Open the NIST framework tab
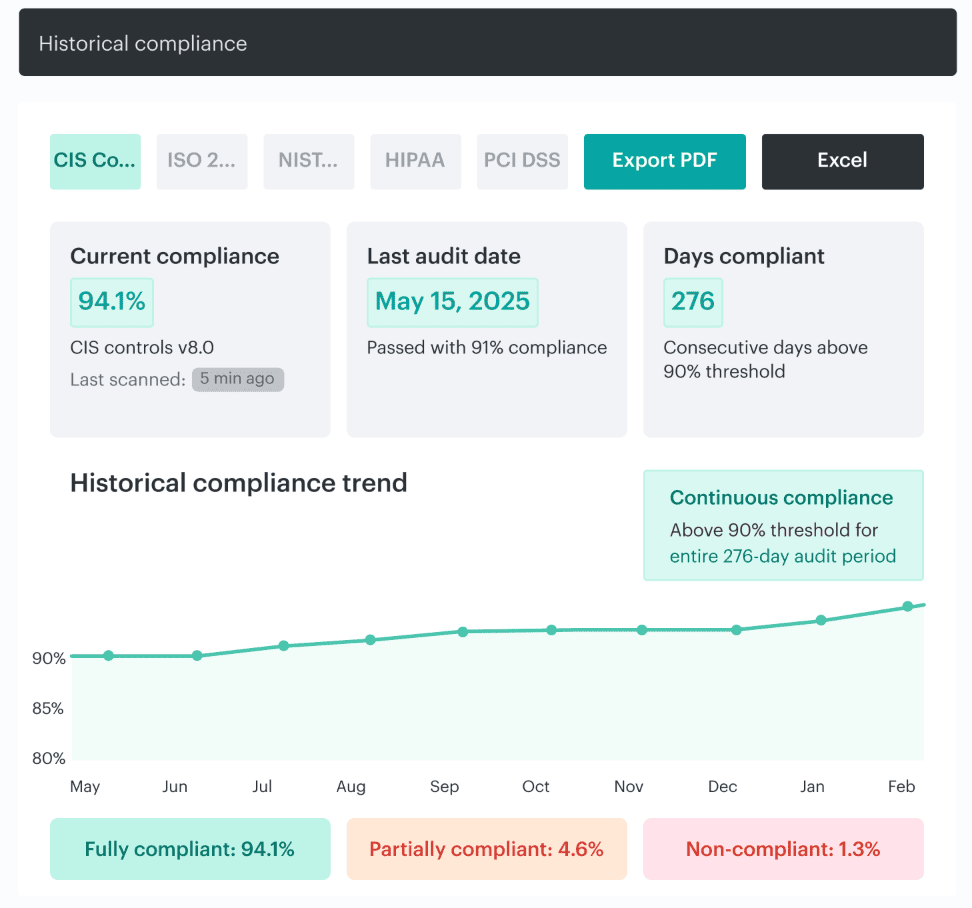972x908 pixels. click(308, 161)
